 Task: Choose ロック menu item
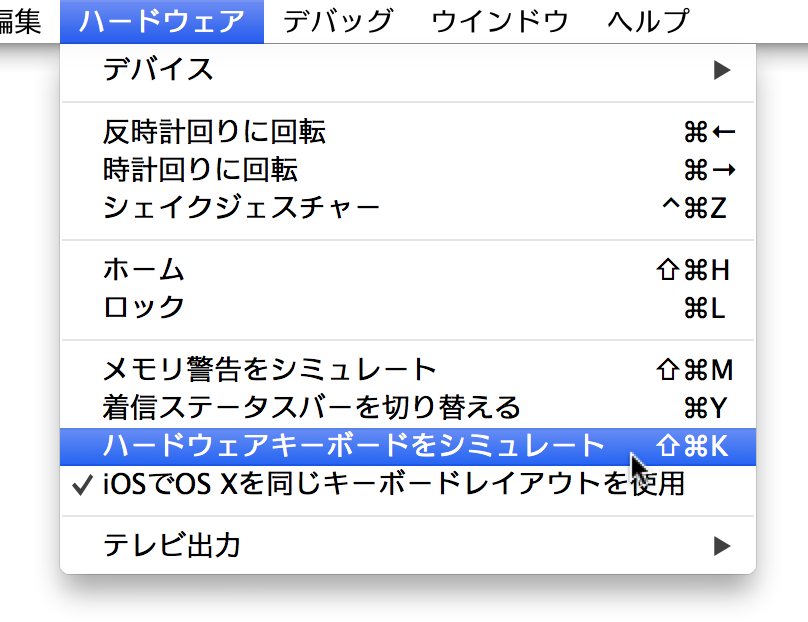[x=408, y=308]
